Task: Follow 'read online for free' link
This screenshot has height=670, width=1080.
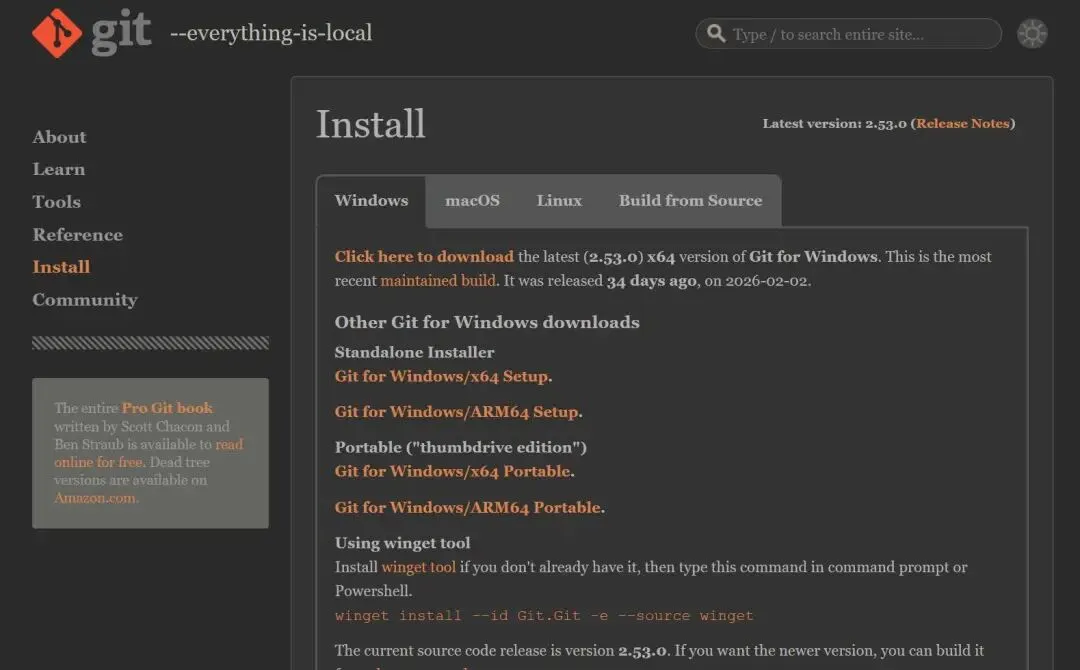Action: (x=148, y=453)
